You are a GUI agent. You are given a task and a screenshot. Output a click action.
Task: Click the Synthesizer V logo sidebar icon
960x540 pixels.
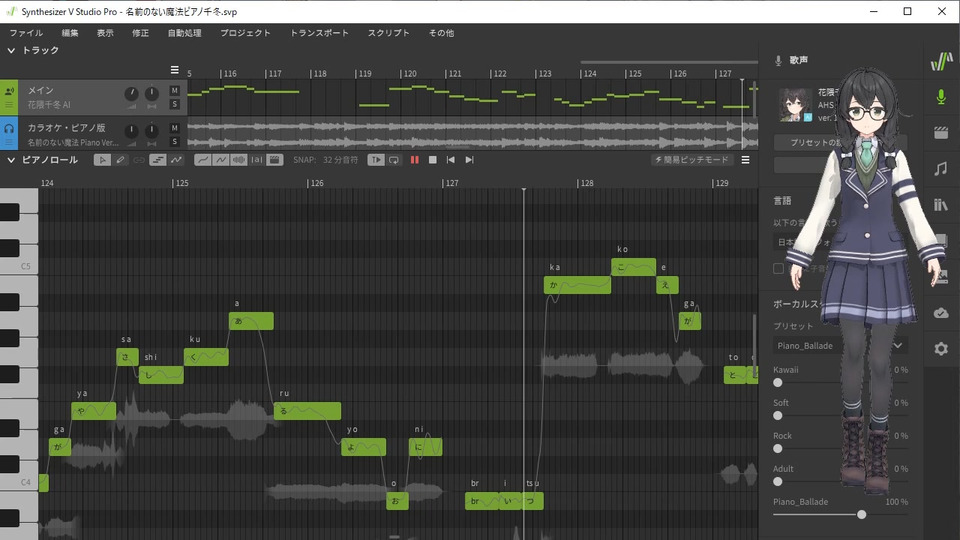point(941,62)
